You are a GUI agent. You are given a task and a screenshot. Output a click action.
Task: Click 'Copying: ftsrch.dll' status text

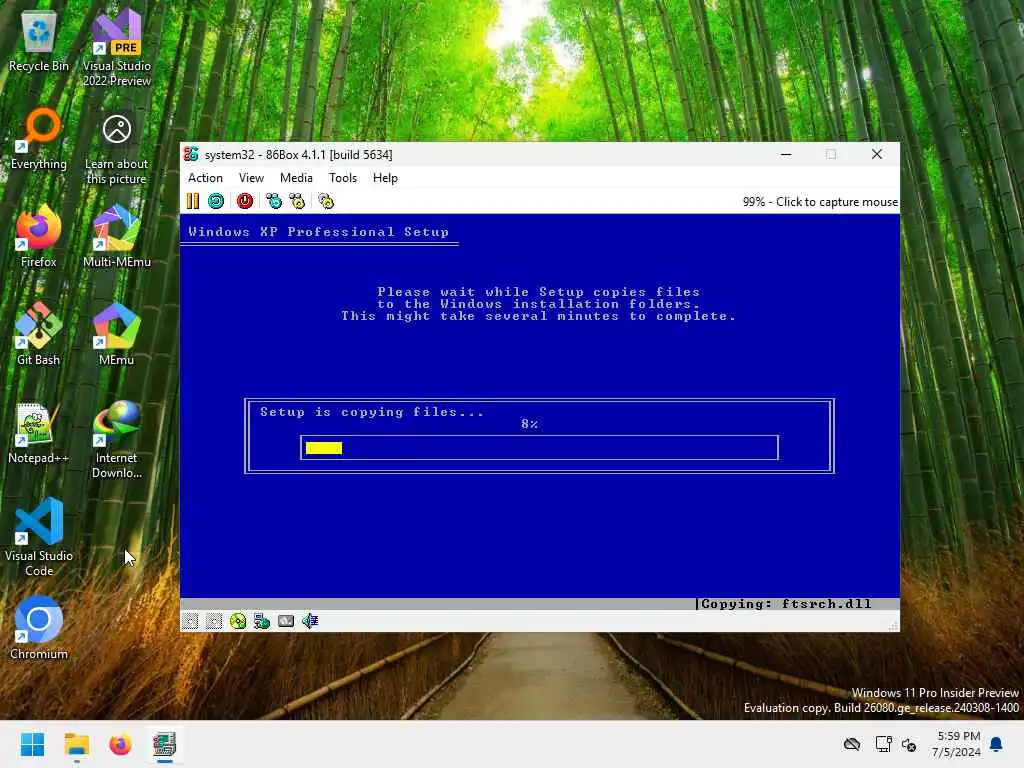[786, 604]
